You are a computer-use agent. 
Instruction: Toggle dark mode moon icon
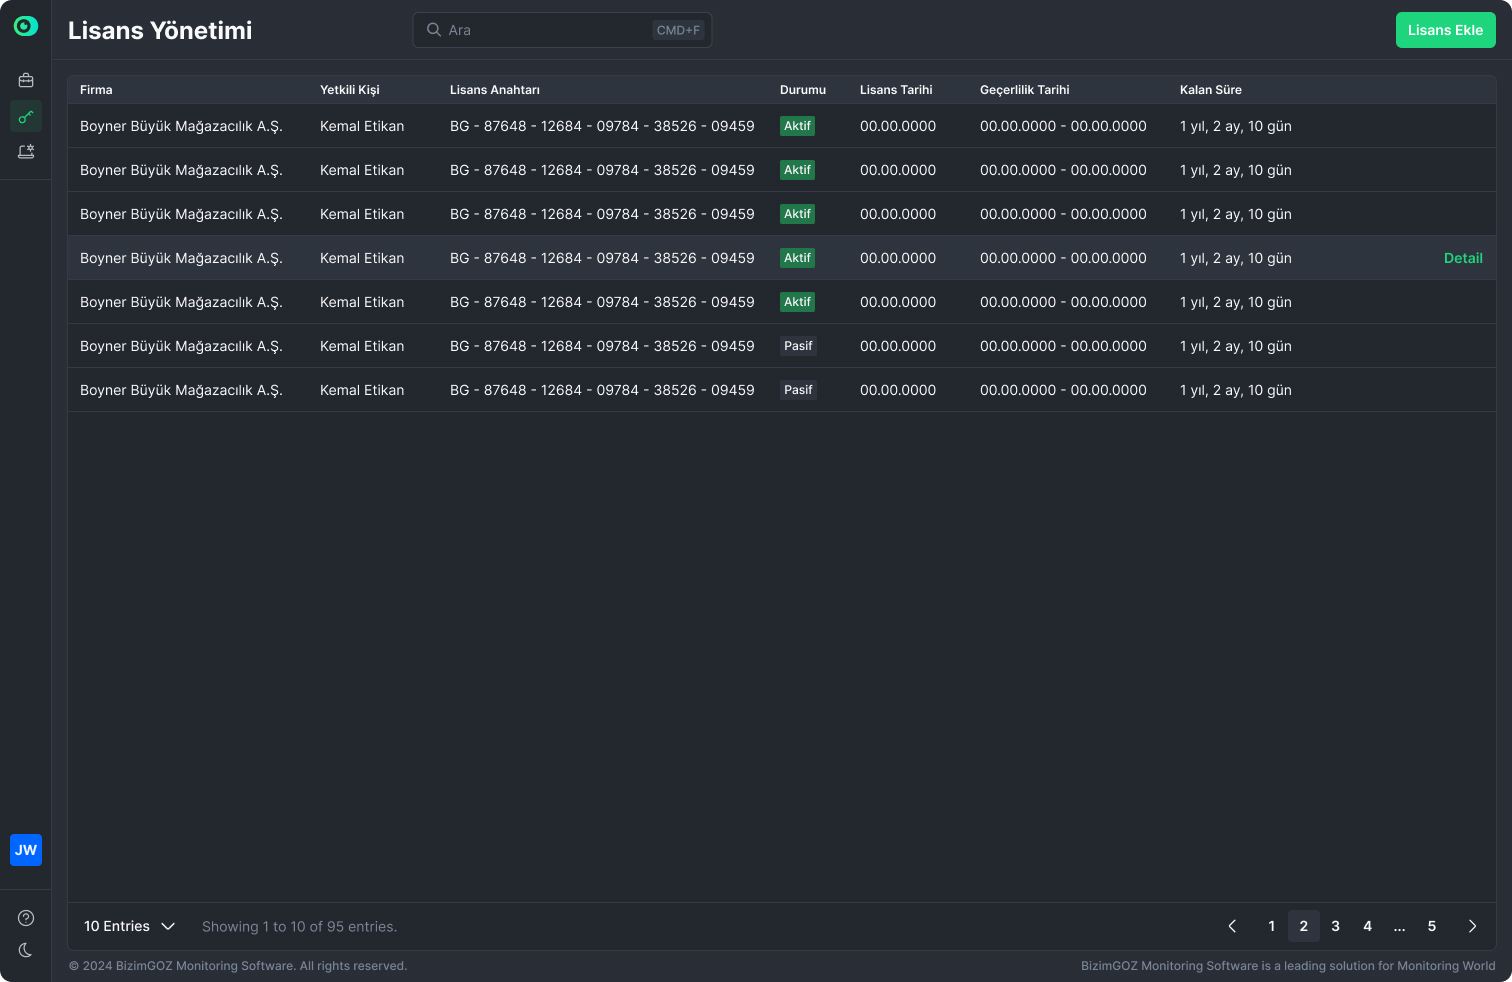tap(26, 950)
